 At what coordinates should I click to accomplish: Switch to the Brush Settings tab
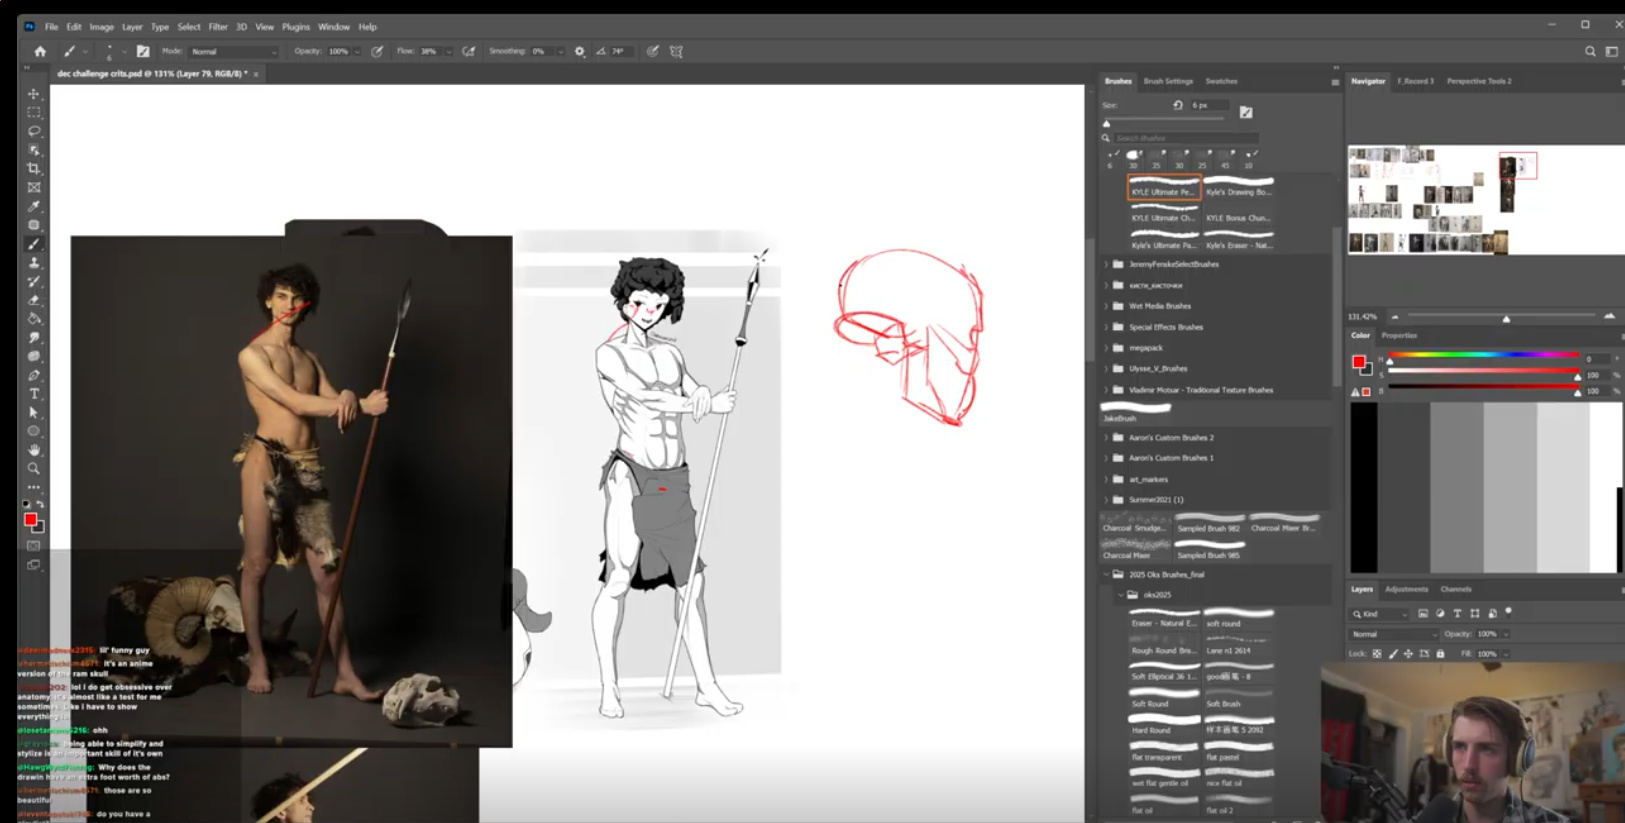1168,81
